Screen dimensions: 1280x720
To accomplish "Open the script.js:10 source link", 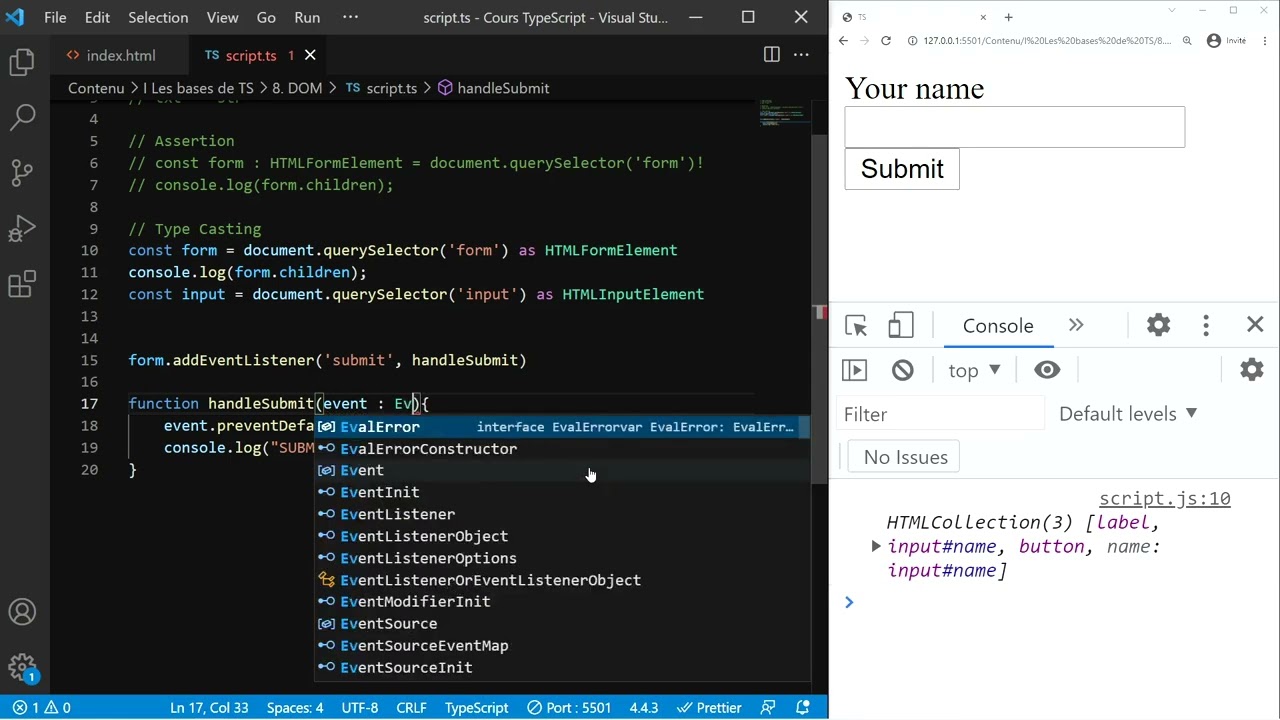I will pos(1164,498).
